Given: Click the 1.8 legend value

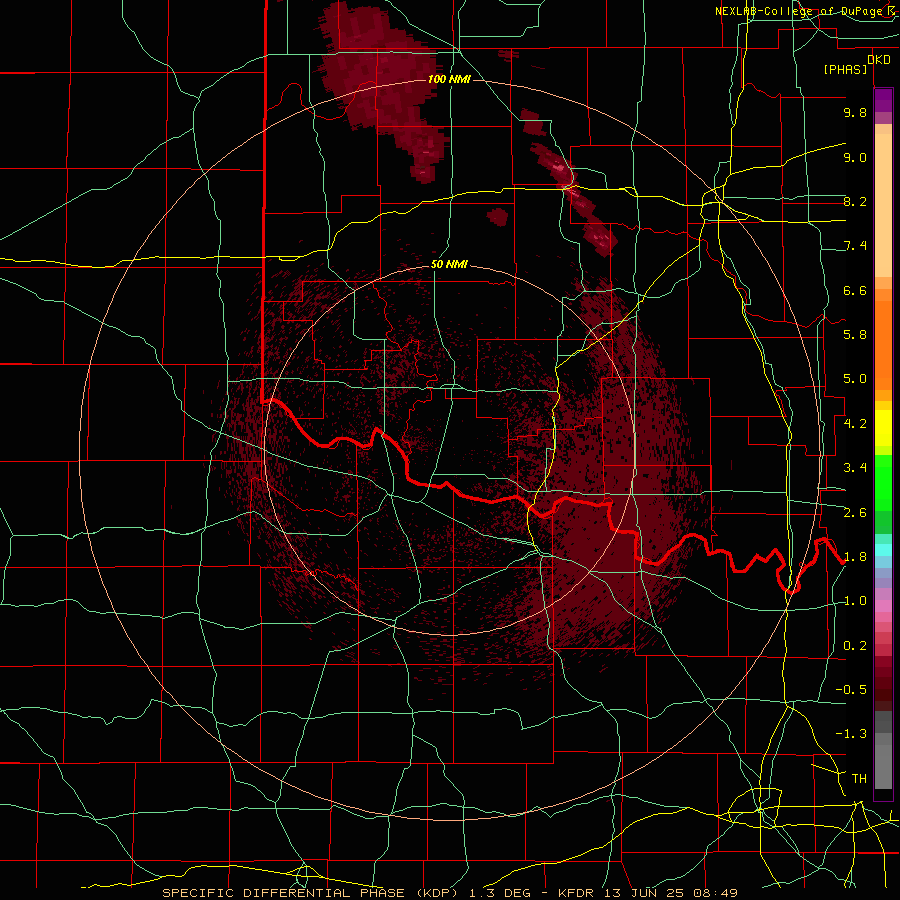Looking at the screenshot, I should point(855,557).
